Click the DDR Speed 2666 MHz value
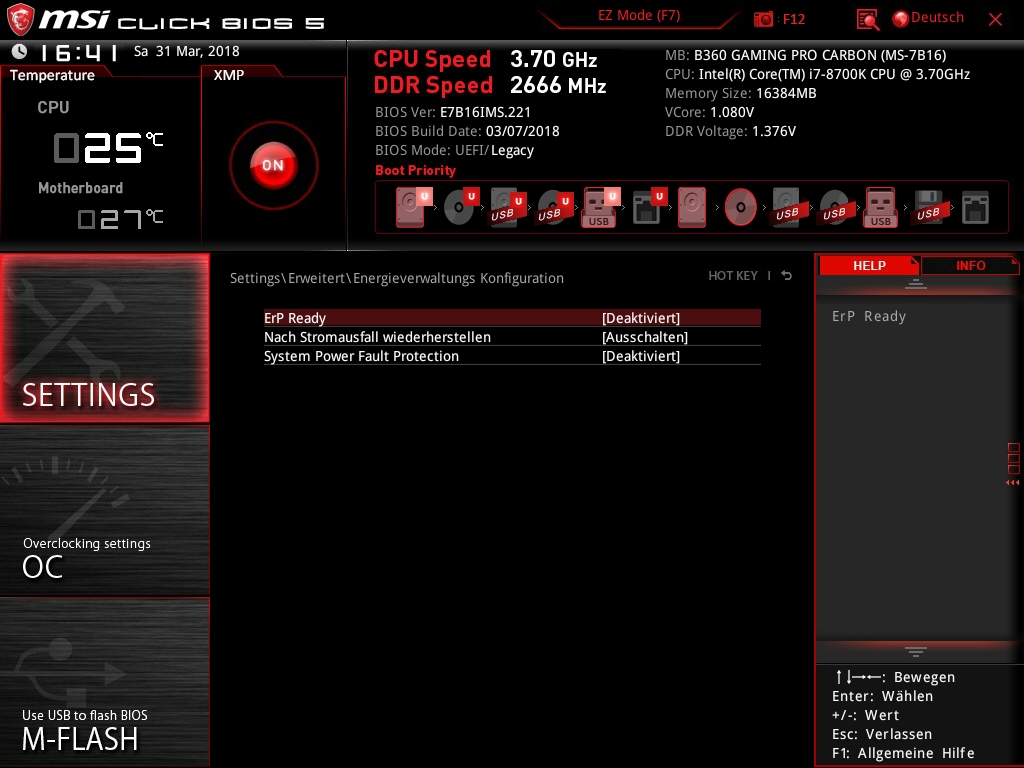This screenshot has width=1024, height=768. 558,86
